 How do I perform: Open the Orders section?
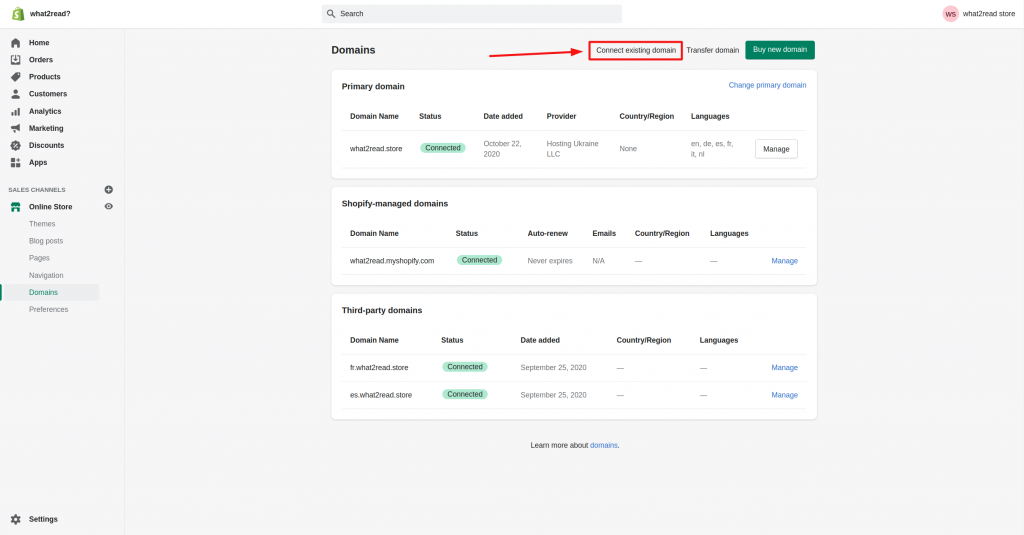pos(40,59)
